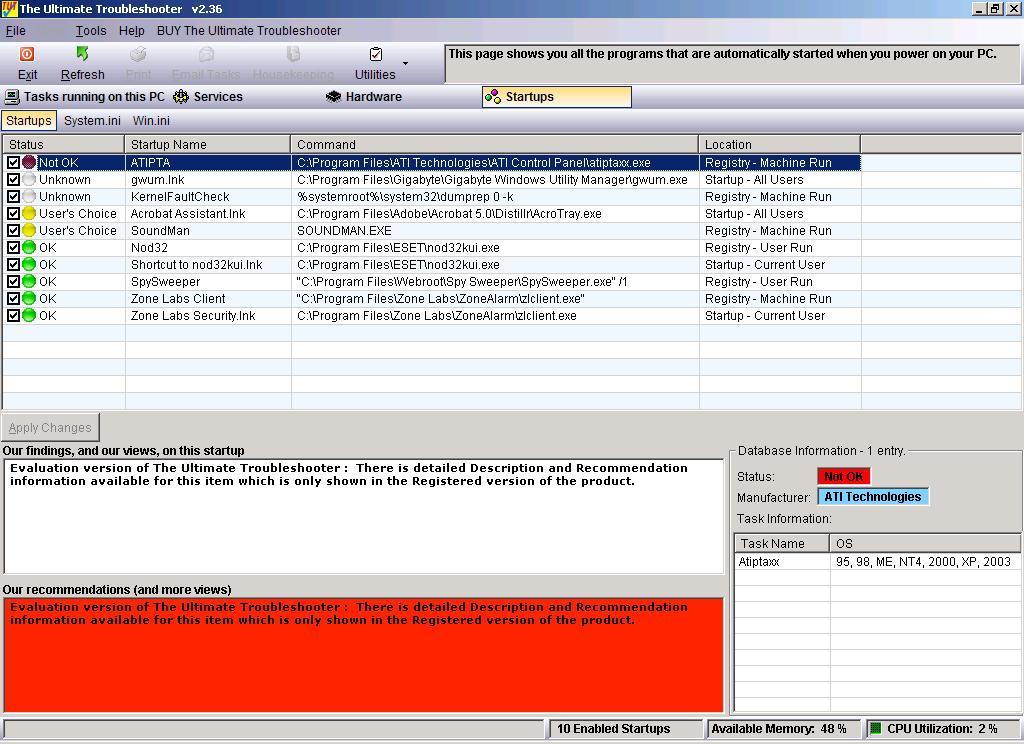1024x744 pixels.
Task: Click the white status icon for KernelFaultCheck
Action: [29, 196]
